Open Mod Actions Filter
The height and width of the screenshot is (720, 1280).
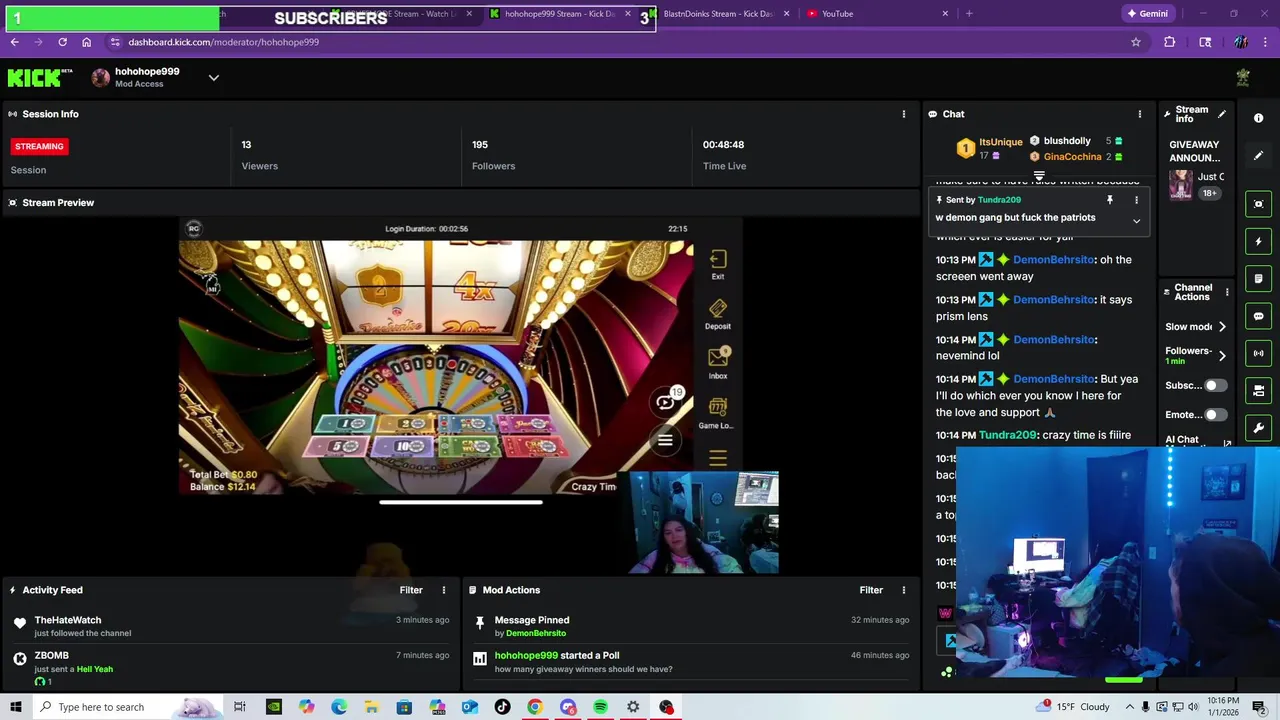pyautogui.click(x=871, y=590)
